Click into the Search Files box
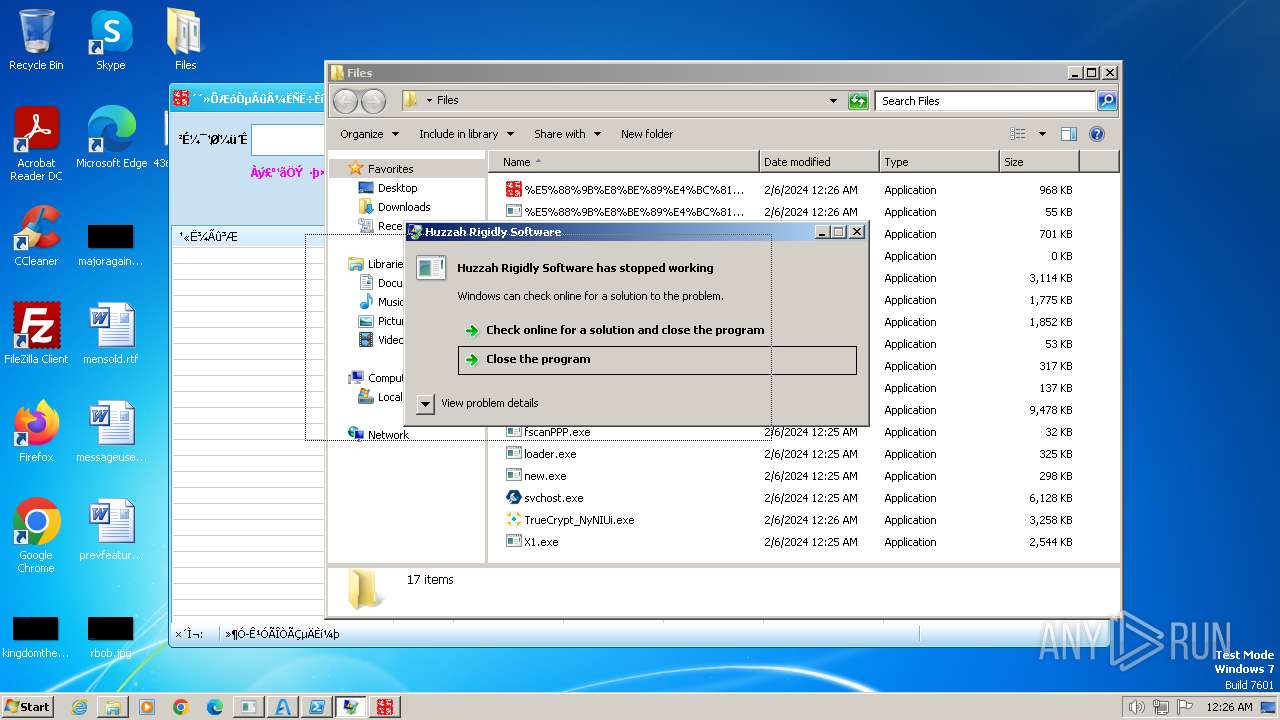The height and width of the screenshot is (720, 1280). tap(986, 100)
